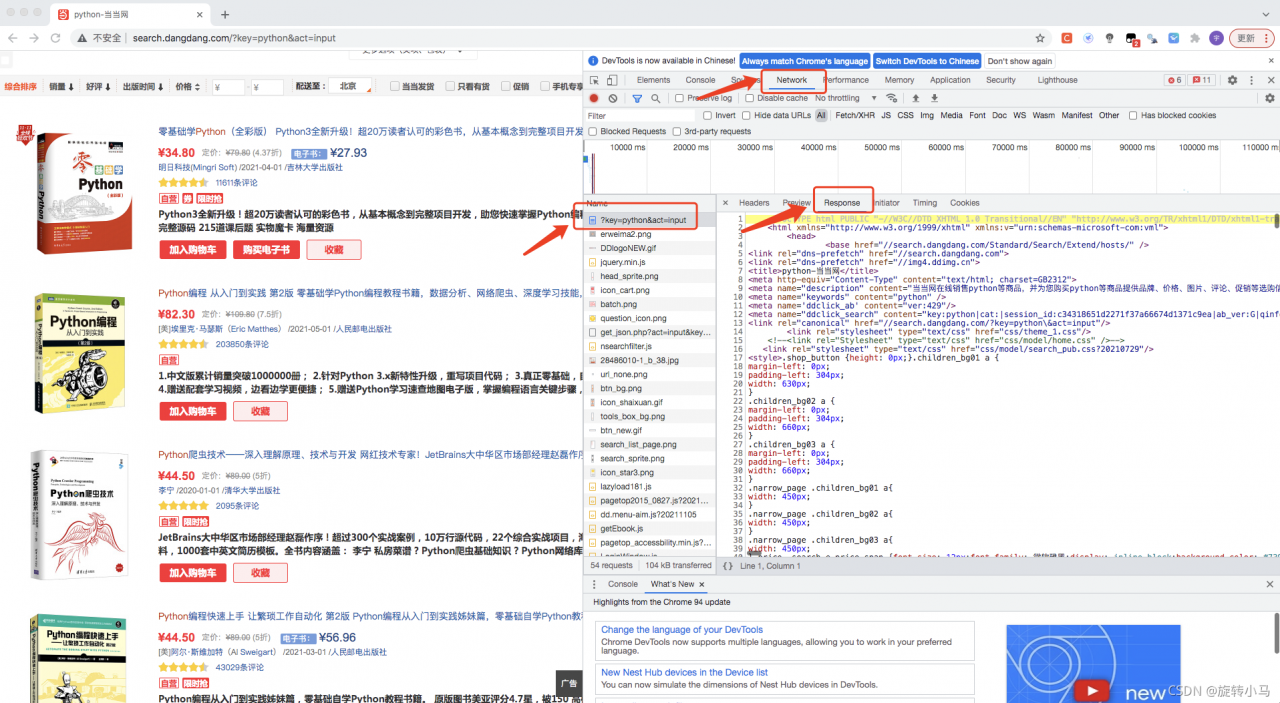Stop recording the network log
This screenshot has width=1280, height=703.
[594, 98]
